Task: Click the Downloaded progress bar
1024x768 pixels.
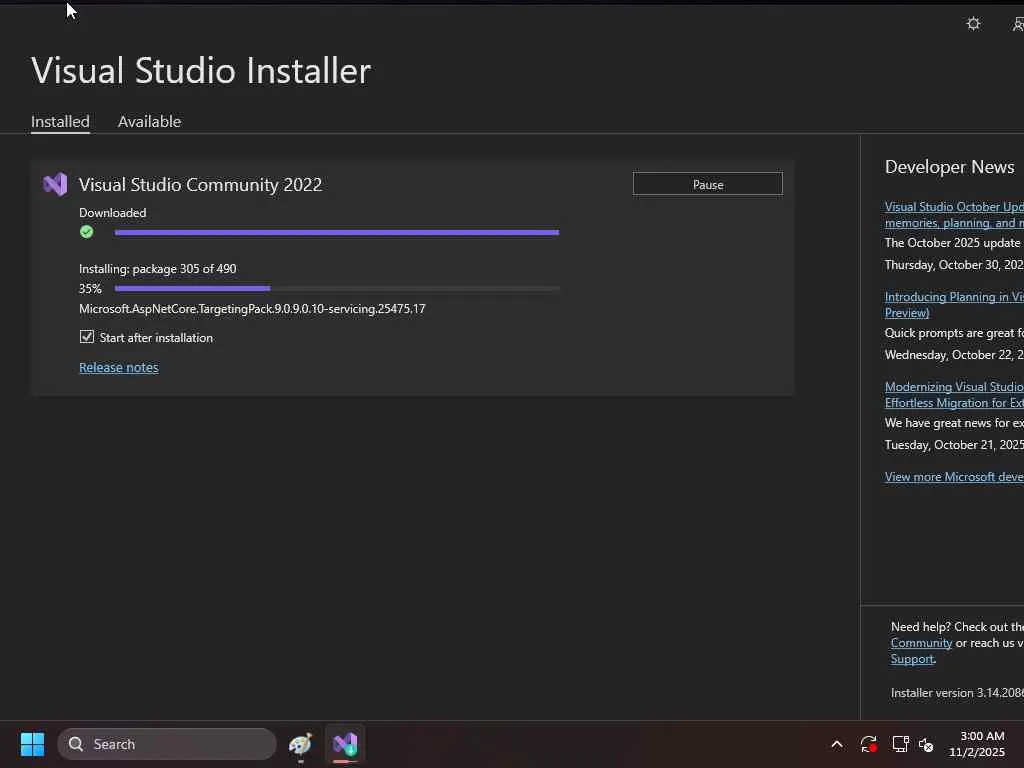Action: [336, 232]
